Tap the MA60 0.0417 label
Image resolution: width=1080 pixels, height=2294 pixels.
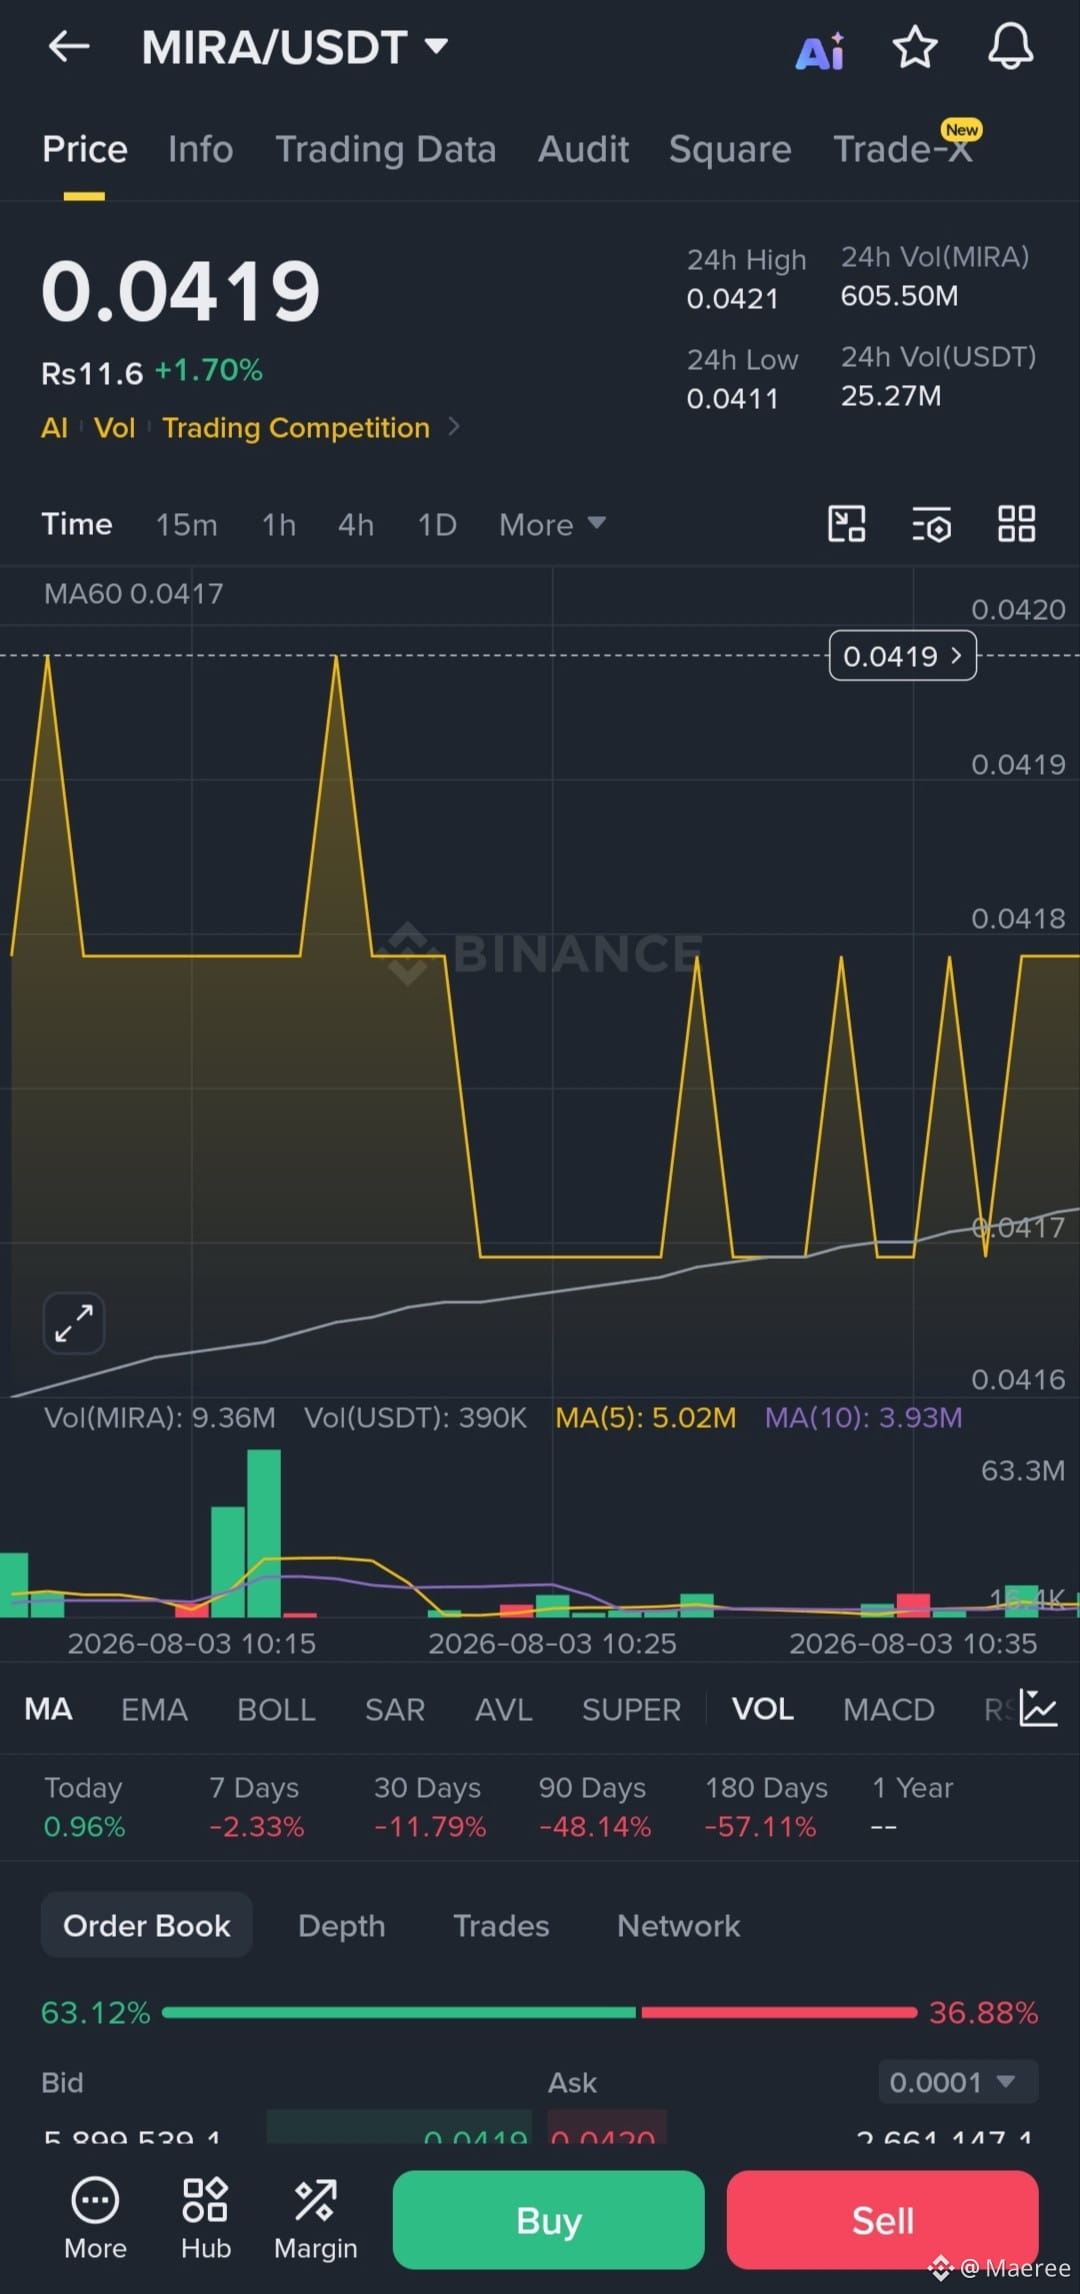click(133, 593)
